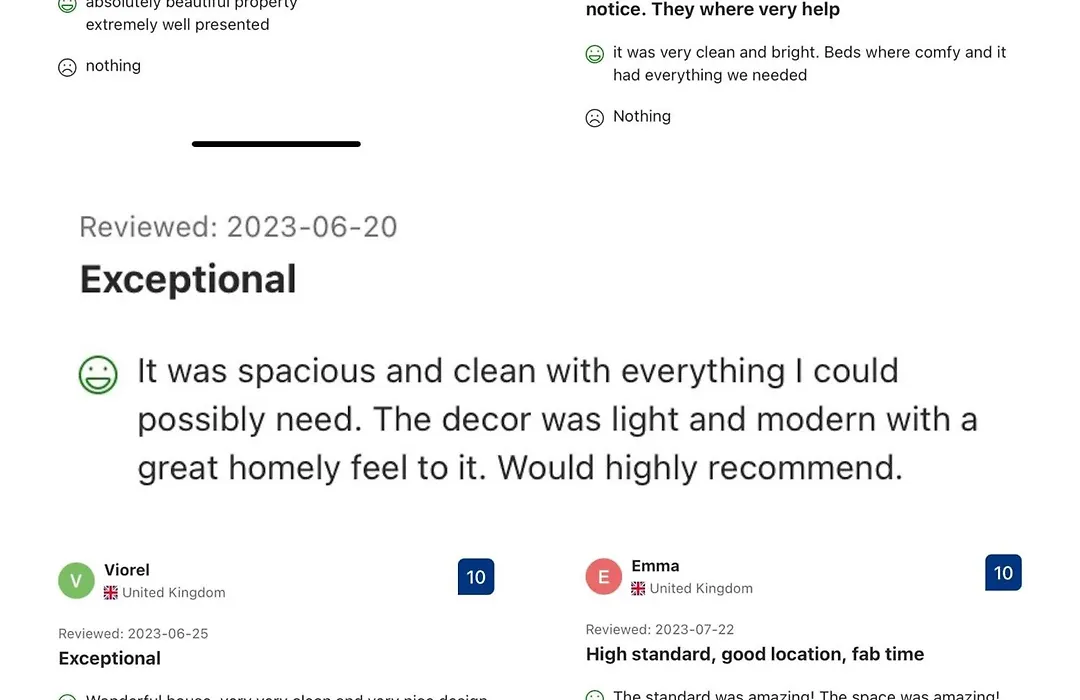Open the reviewer name Viorel

[127, 570]
